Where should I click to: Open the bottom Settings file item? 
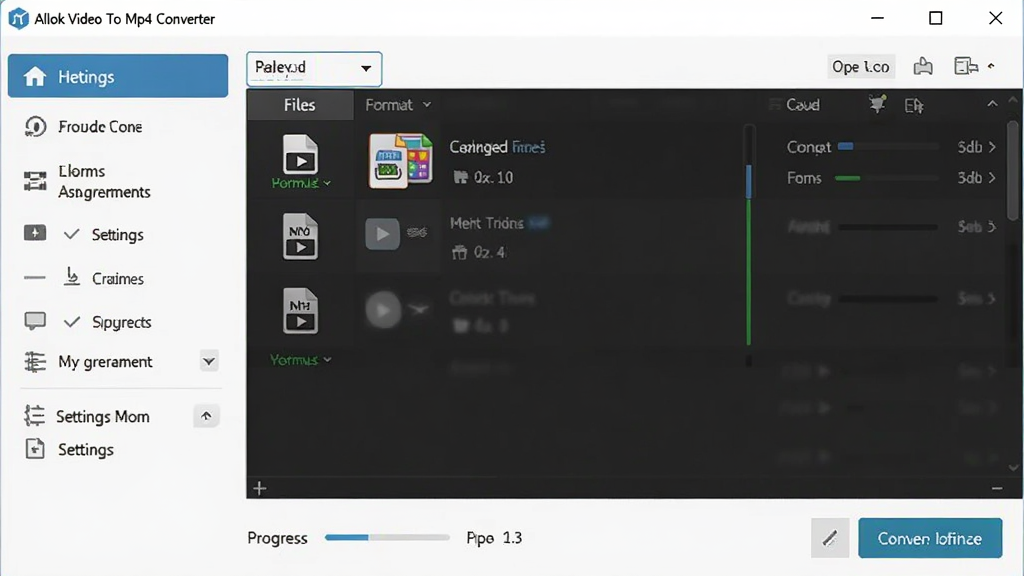pos(86,450)
